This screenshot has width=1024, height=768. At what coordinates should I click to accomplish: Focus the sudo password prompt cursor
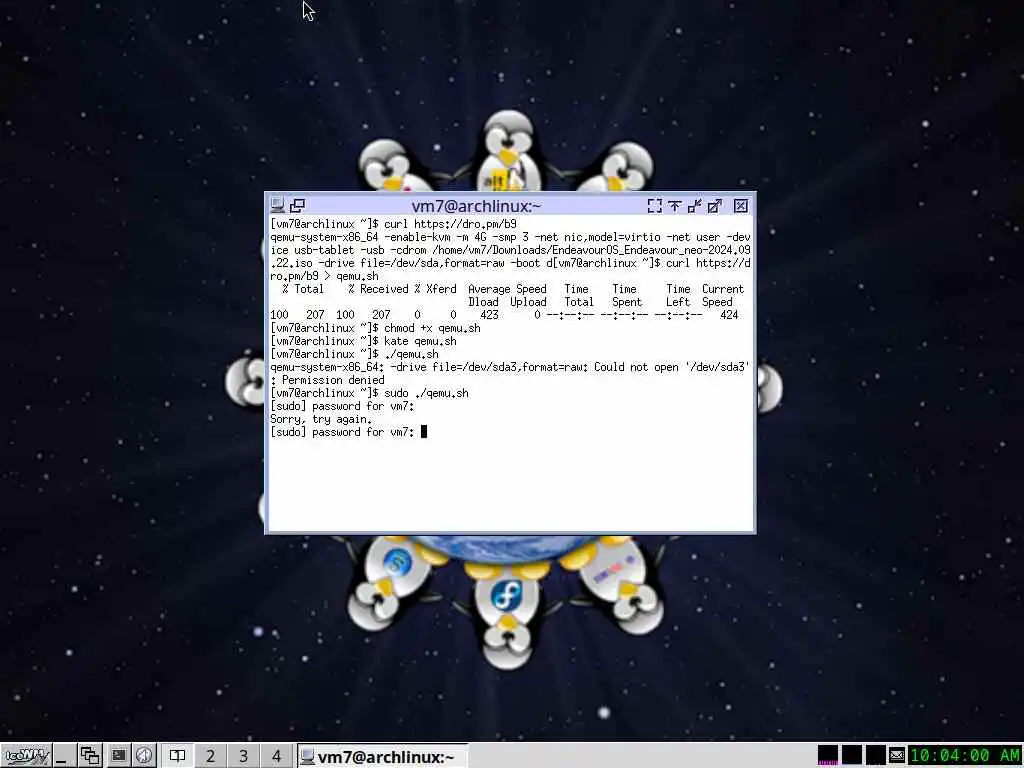pyautogui.click(x=424, y=432)
